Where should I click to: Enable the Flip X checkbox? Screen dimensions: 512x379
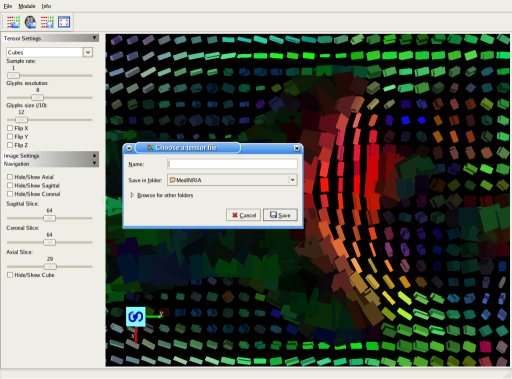tap(10, 128)
